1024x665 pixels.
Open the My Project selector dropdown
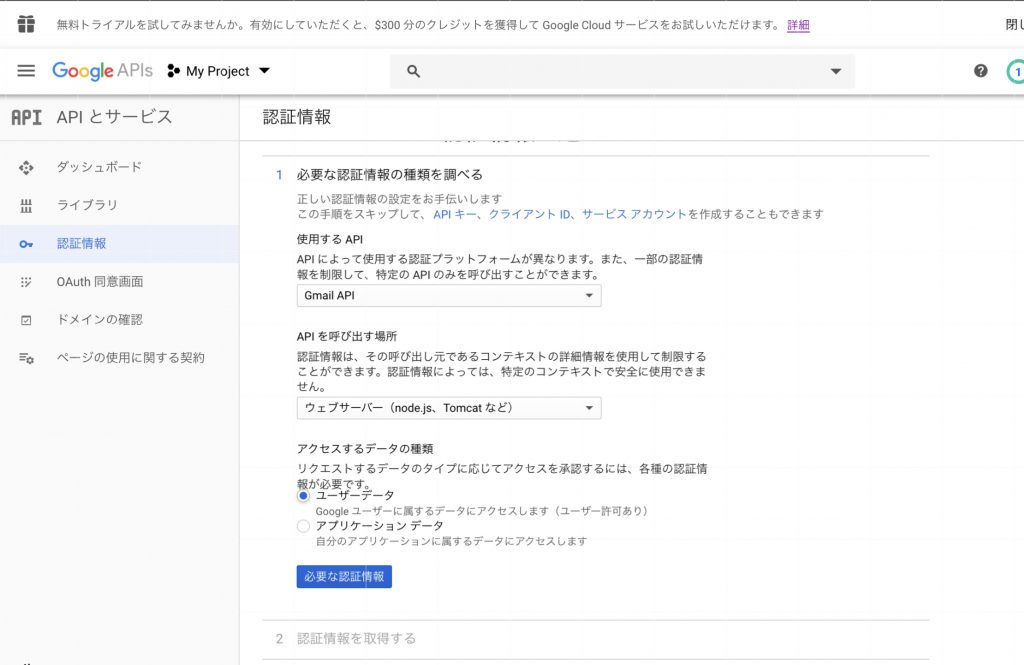pos(218,71)
